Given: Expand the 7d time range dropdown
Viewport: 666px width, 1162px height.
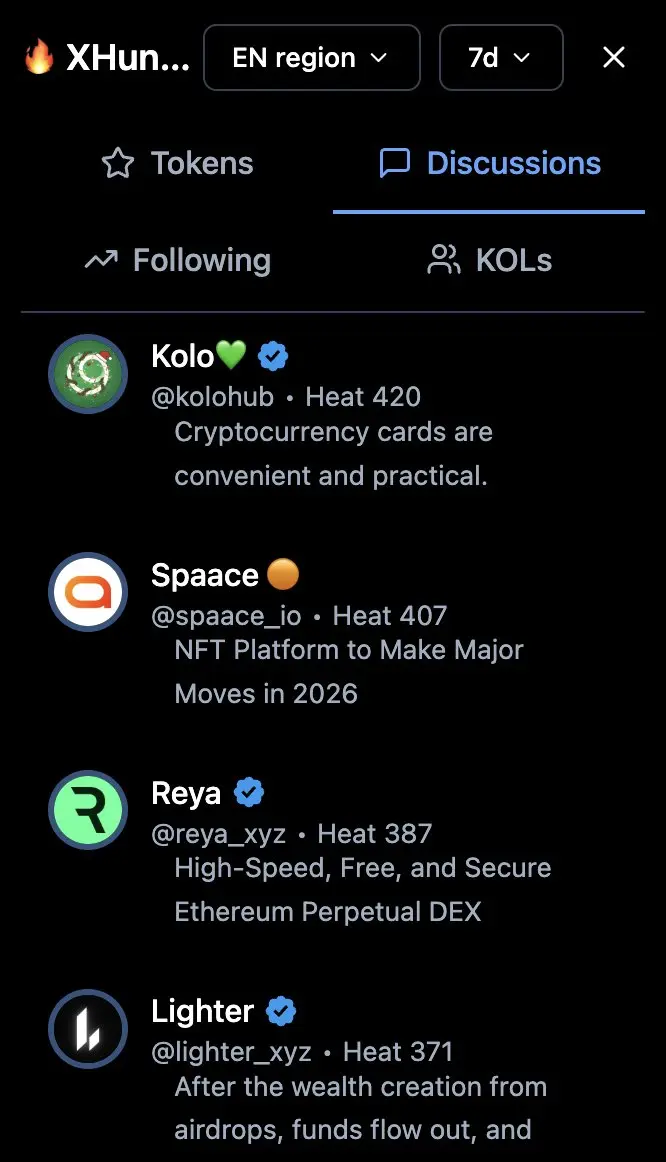Looking at the screenshot, I should tap(500, 58).
